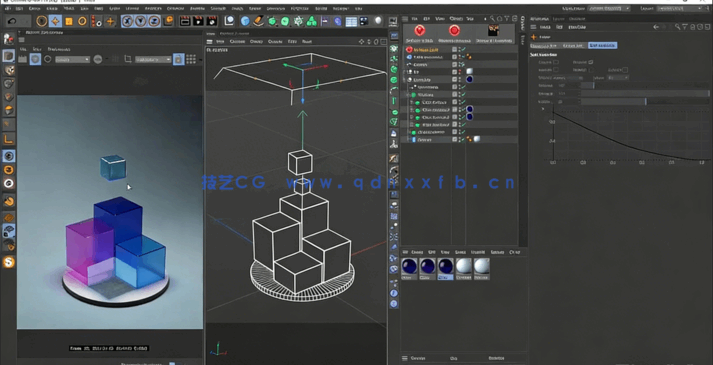Click the Undo arrow in top toolbar
The image size is (713, 365).
point(12,21)
